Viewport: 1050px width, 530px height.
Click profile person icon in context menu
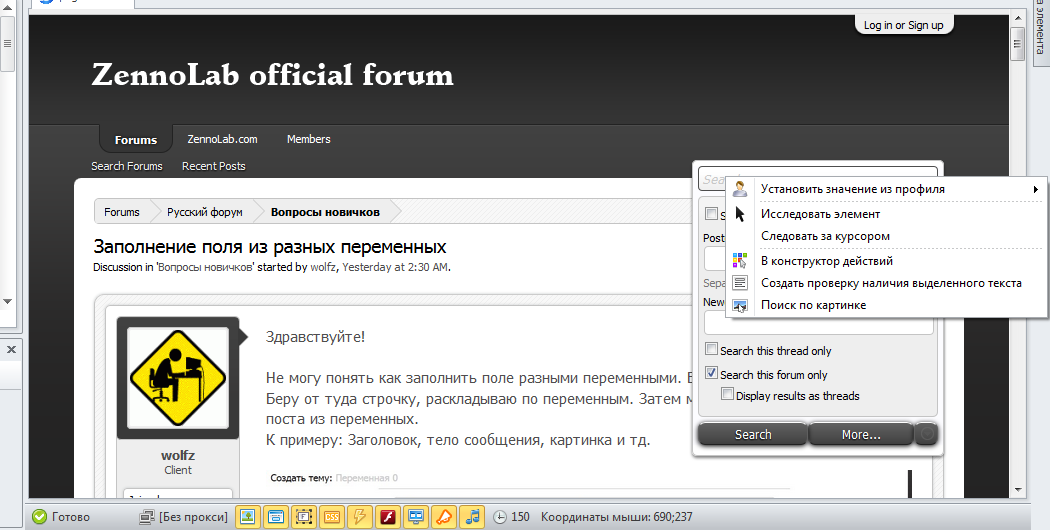(x=740, y=189)
